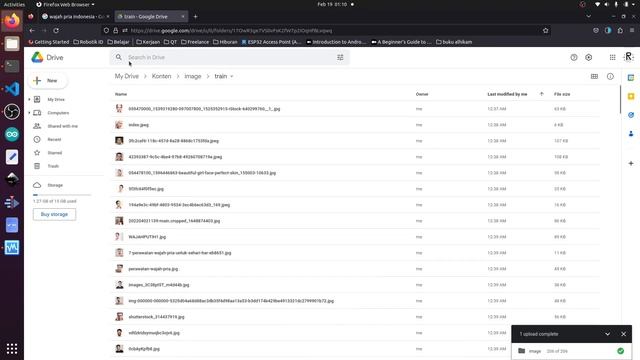Click the search options filter icon
Image resolution: width=640 pixels, height=360 pixels.
point(340,58)
